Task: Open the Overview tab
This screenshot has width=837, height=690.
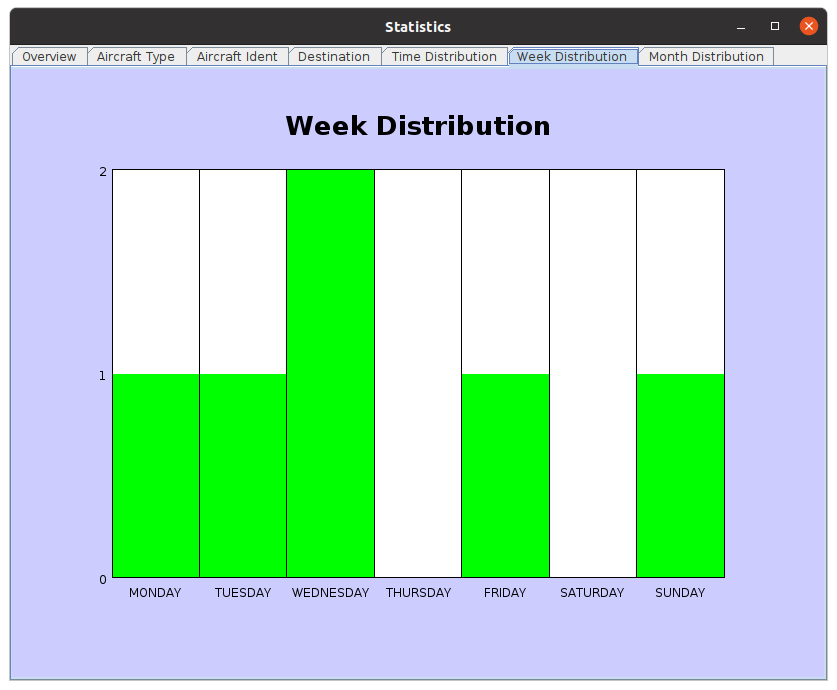Action: (49, 57)
